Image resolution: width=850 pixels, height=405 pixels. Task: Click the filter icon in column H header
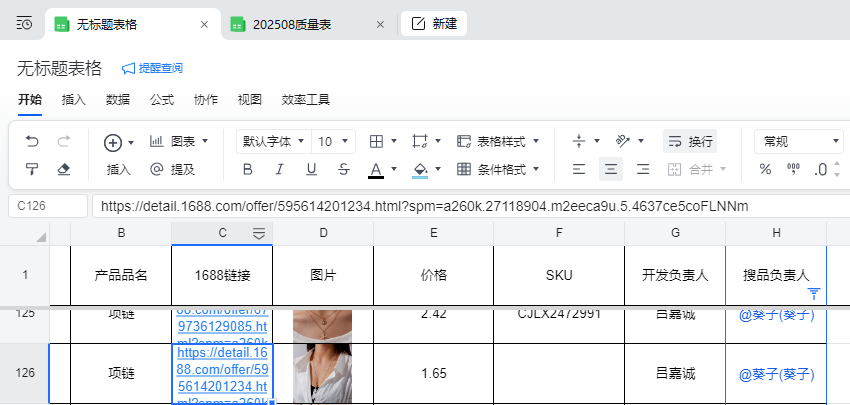814,293
